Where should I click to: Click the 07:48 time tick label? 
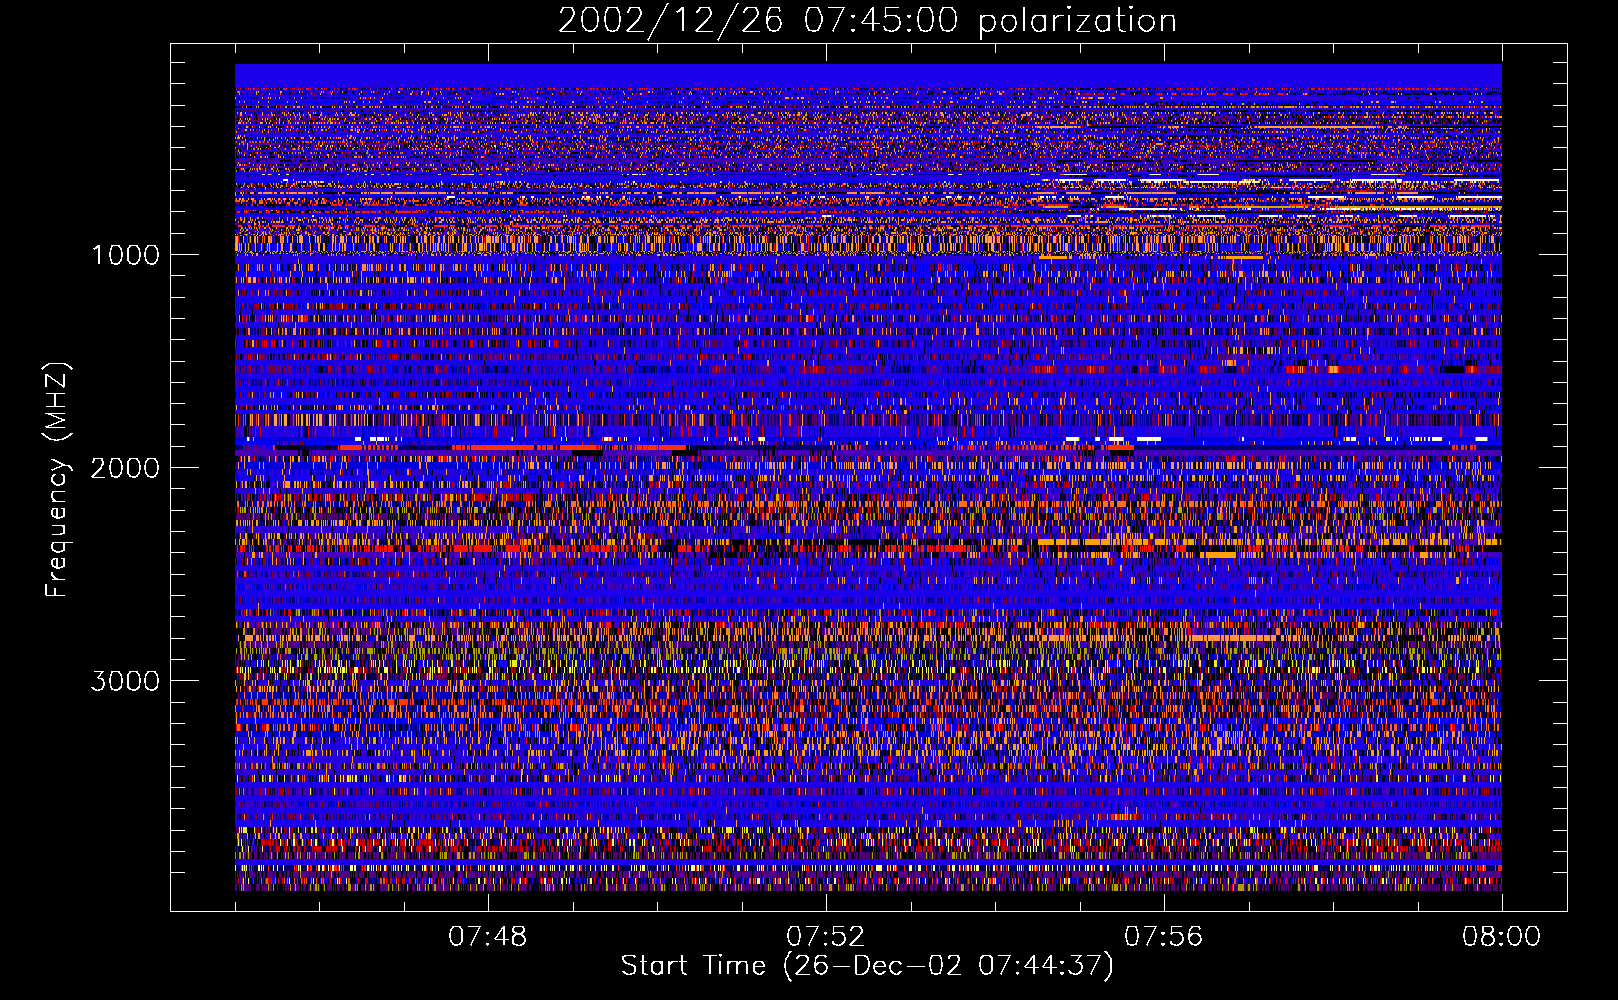point(488,937)
